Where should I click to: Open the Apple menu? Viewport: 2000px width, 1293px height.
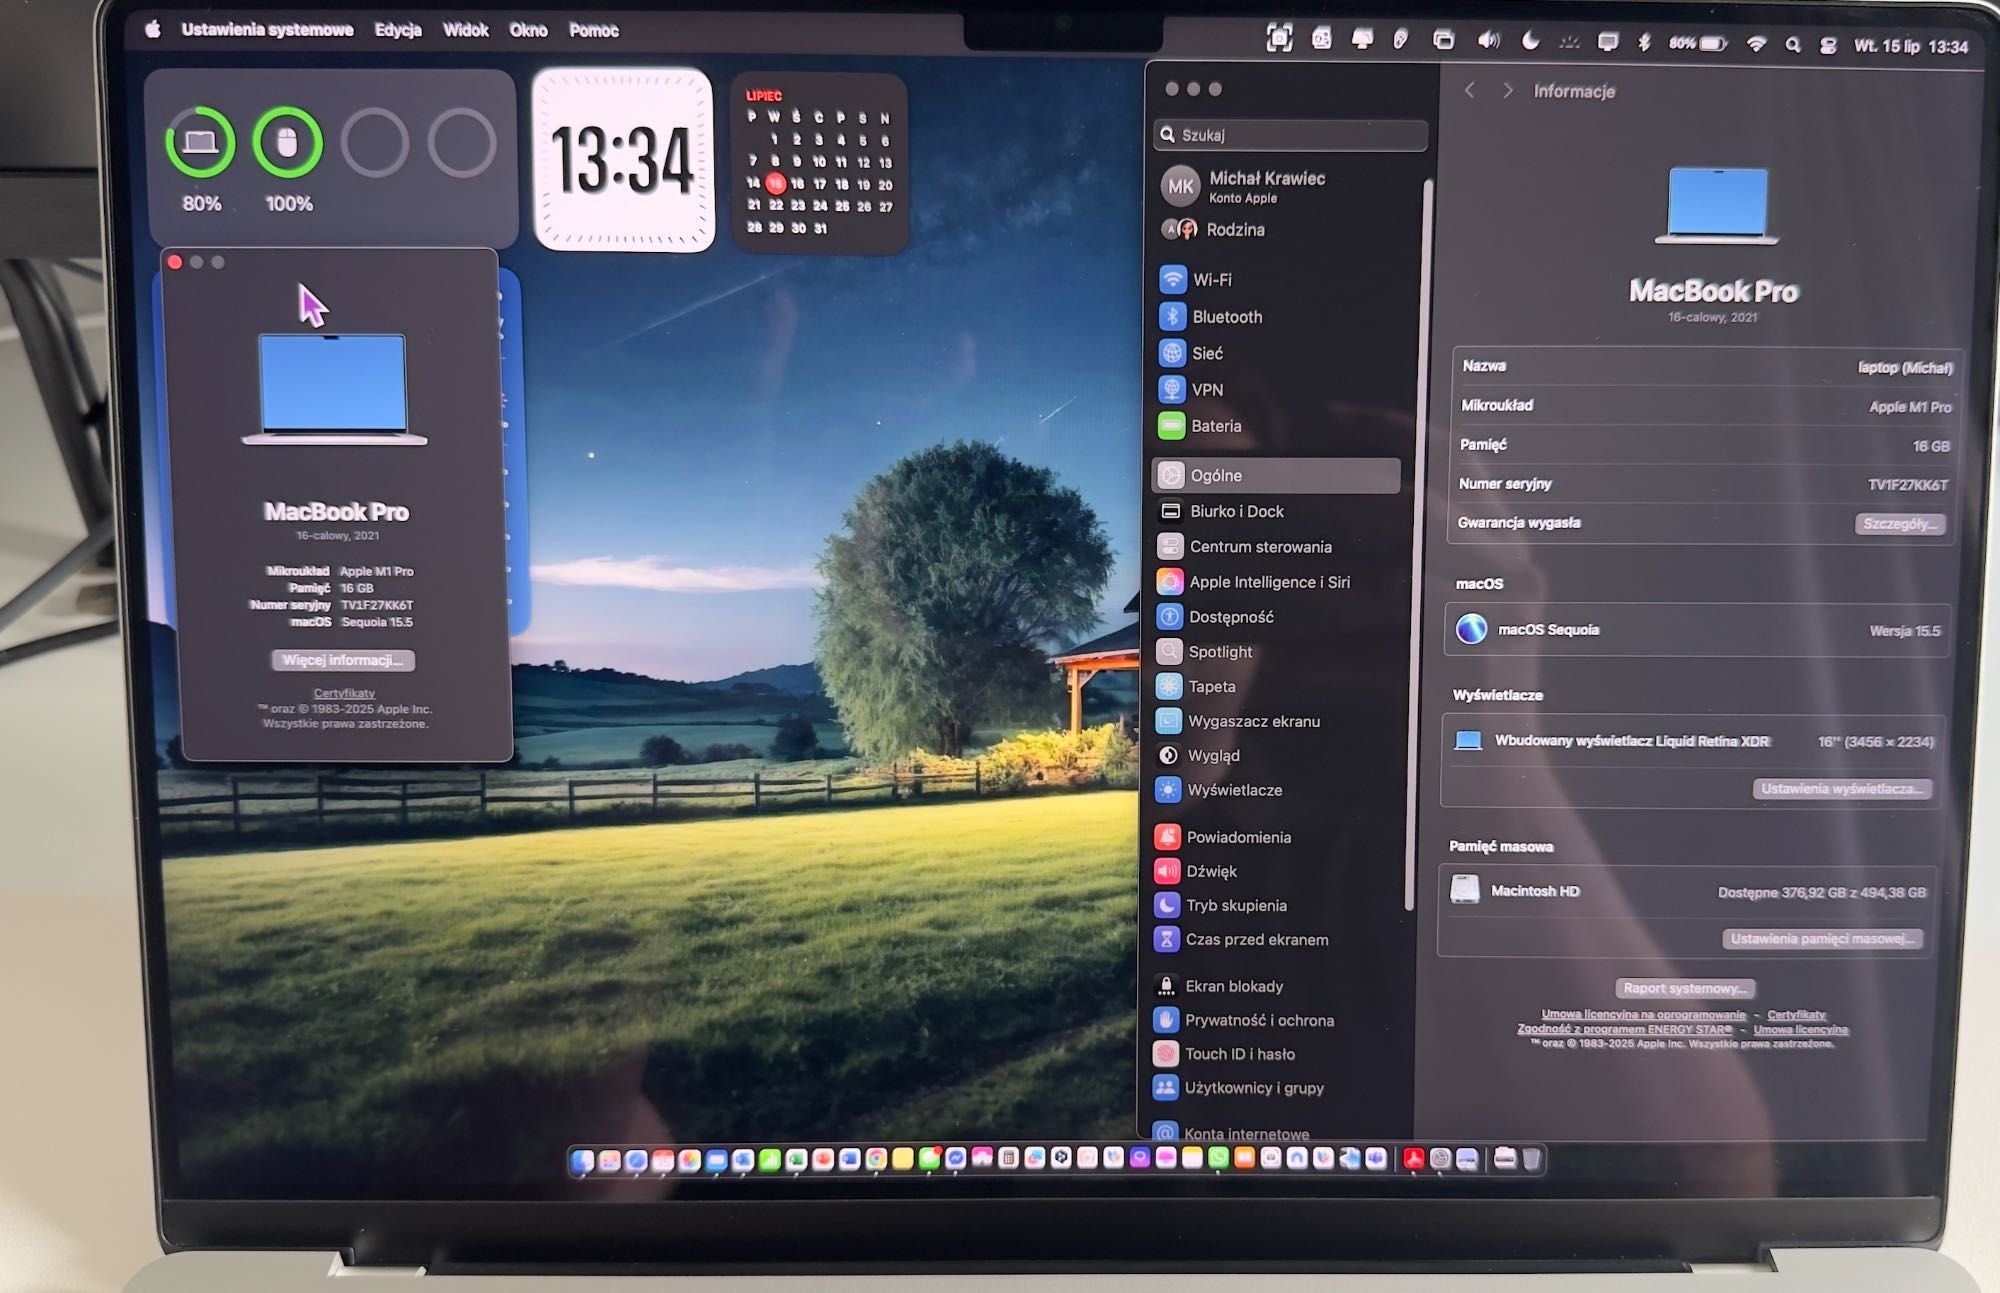click(x=153, y=30)
